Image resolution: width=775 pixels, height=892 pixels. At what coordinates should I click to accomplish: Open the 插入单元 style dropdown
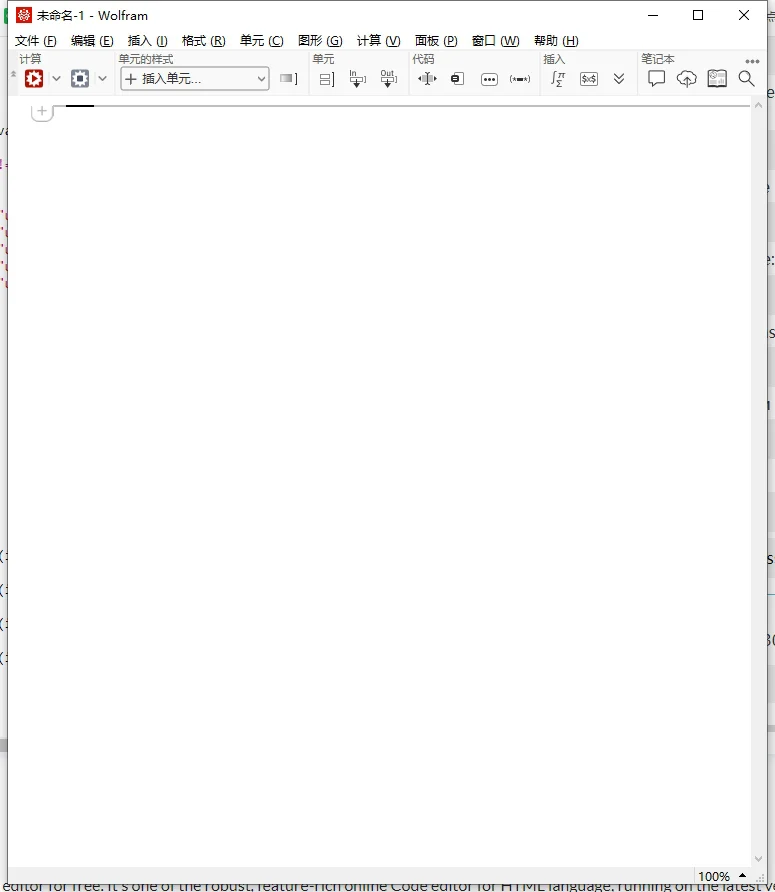195,79
